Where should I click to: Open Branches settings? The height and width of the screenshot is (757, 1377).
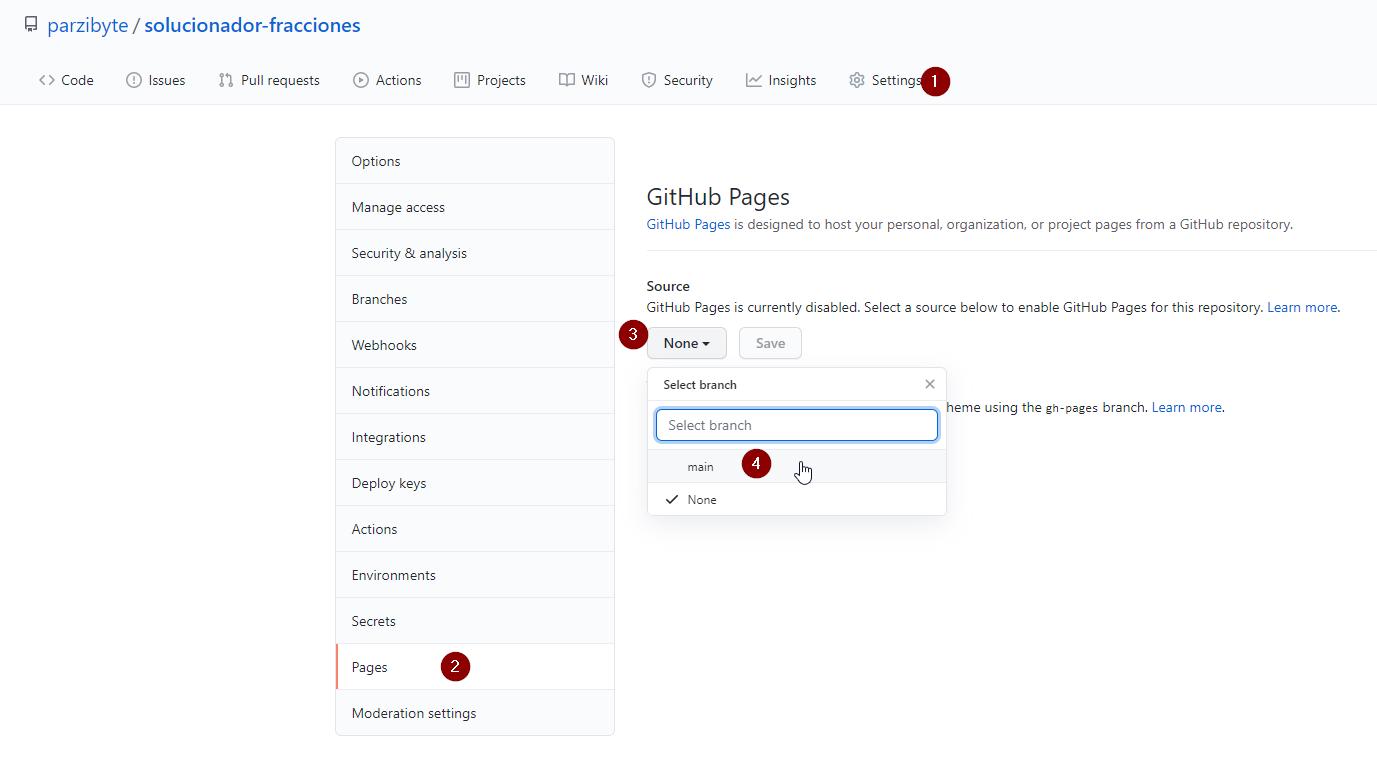click(x=475, y=299)
